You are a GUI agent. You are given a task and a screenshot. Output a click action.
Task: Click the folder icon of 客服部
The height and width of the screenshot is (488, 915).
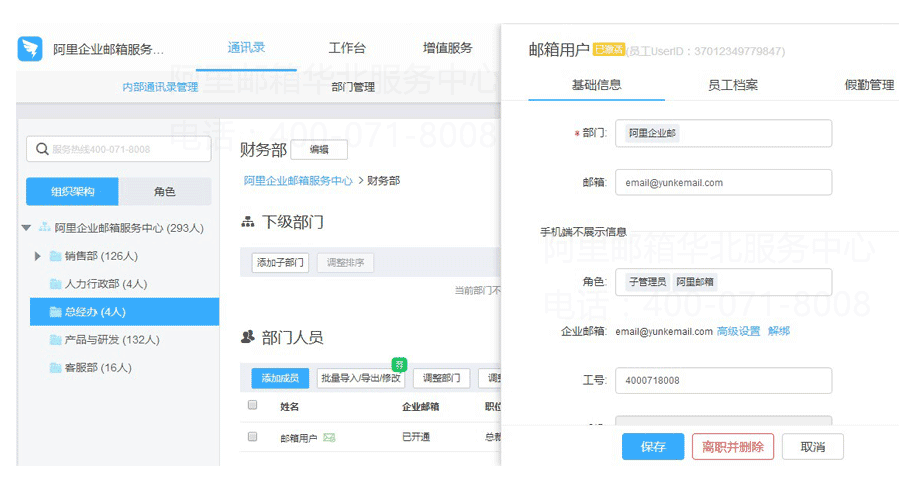pos(55,368)
